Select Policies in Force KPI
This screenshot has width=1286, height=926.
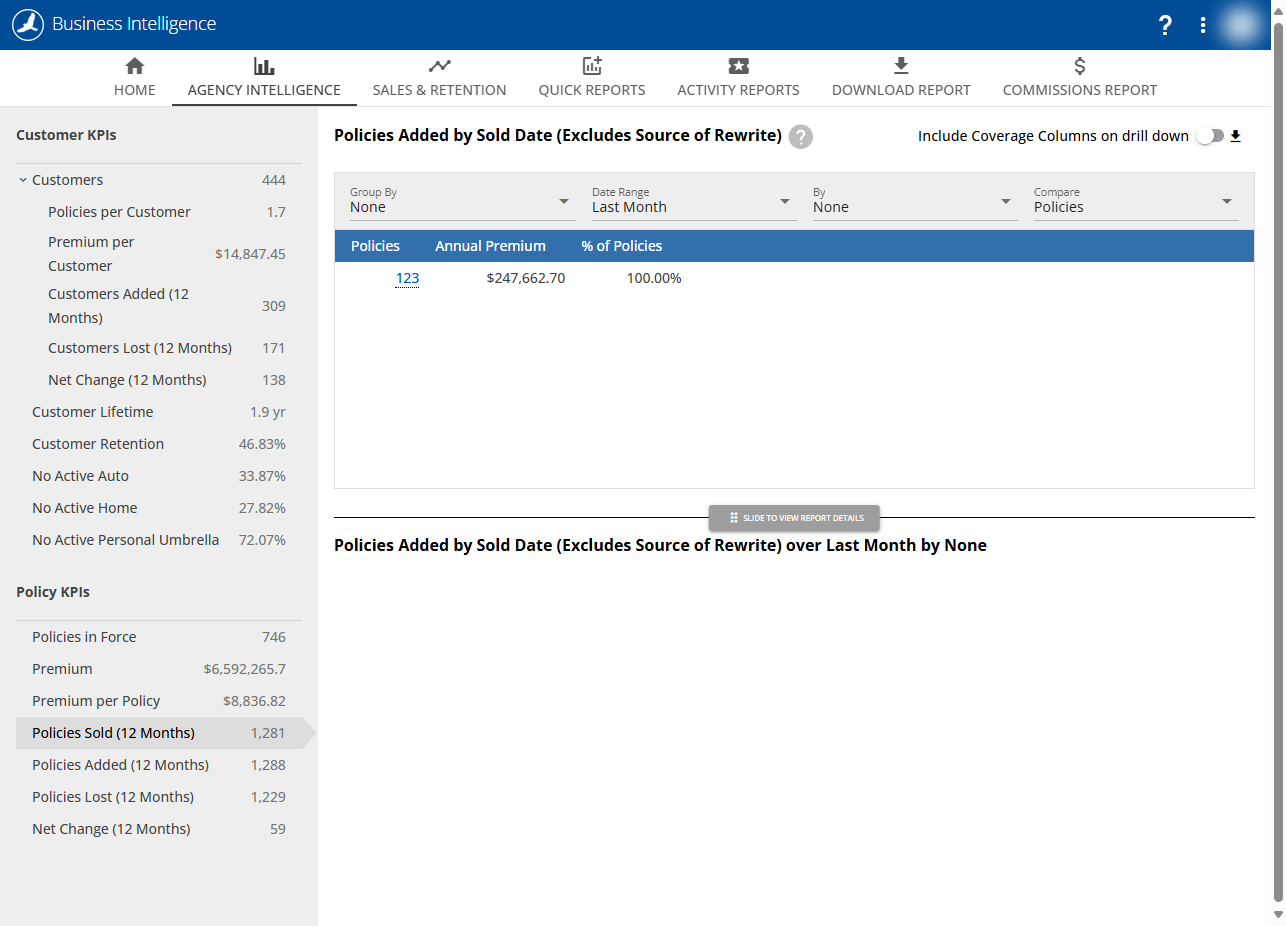159,637
